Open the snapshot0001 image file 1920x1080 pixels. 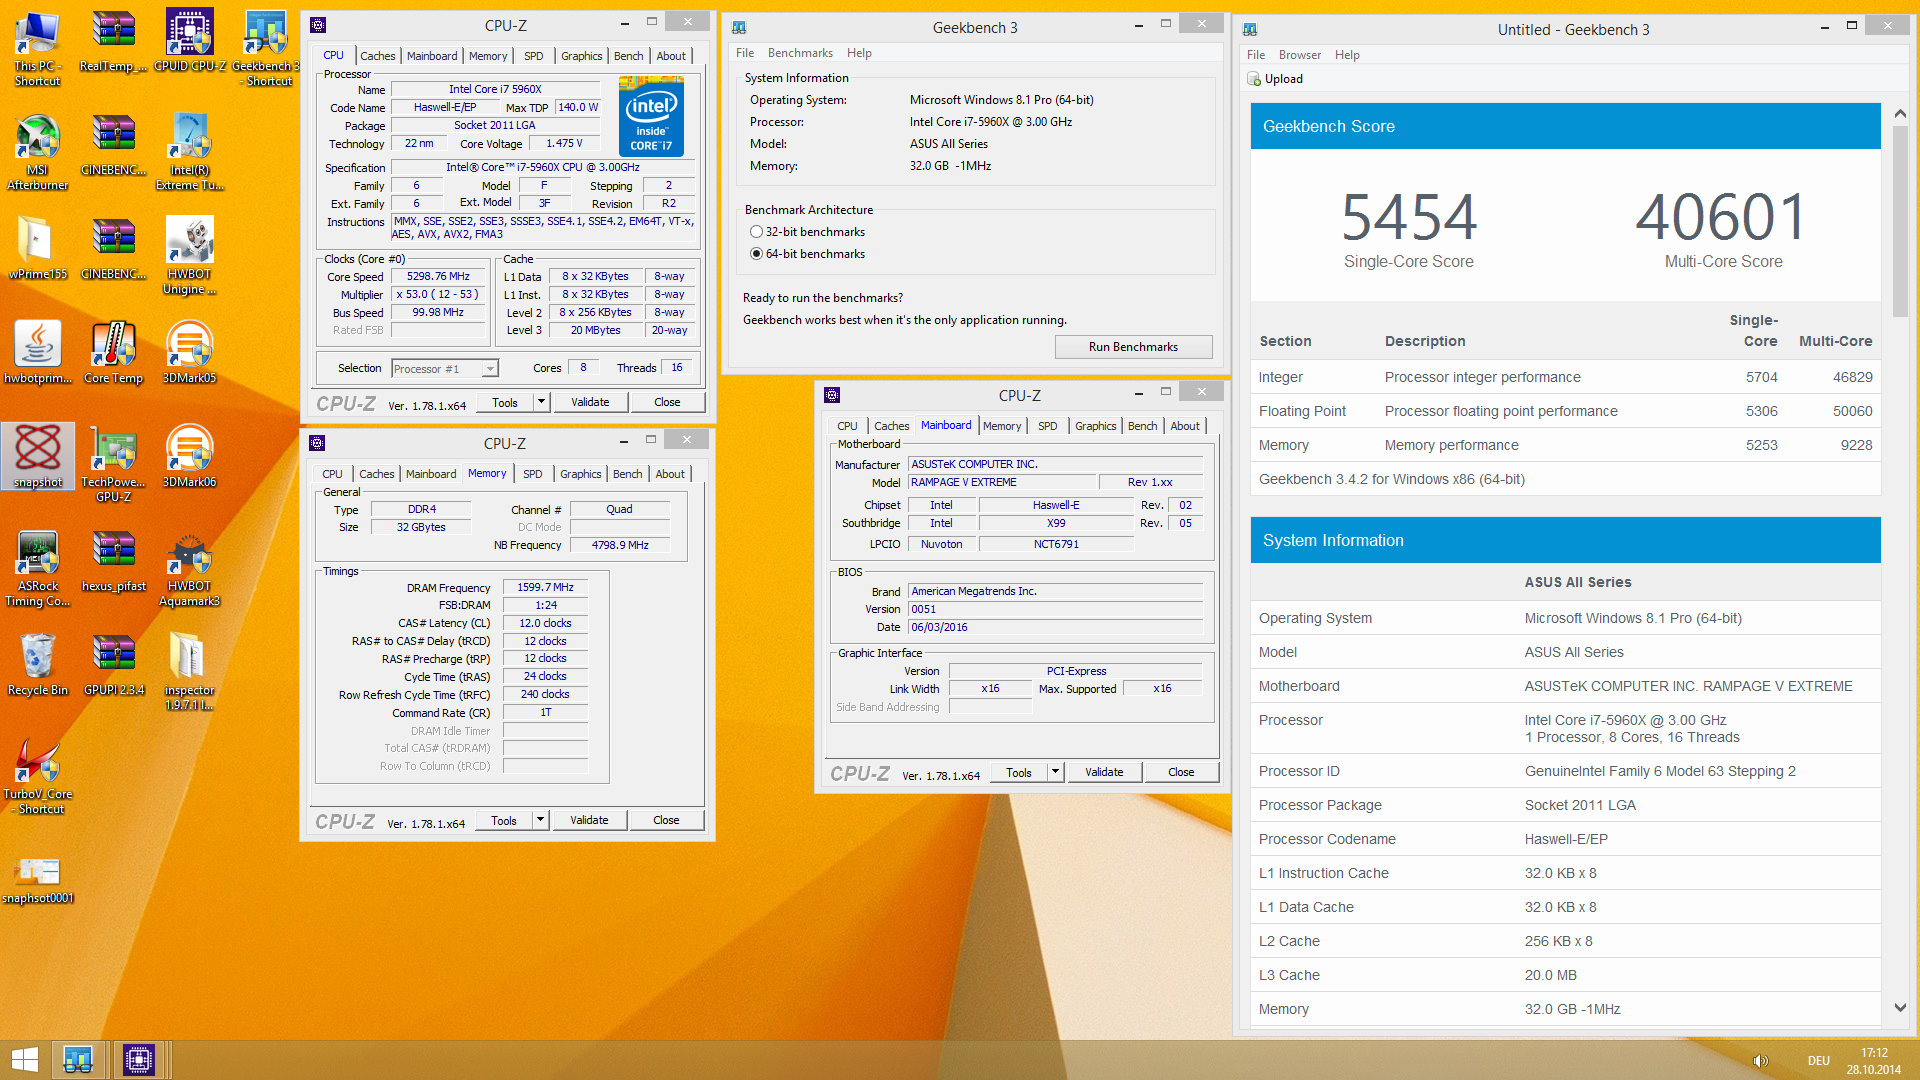[x=37, y=880]
